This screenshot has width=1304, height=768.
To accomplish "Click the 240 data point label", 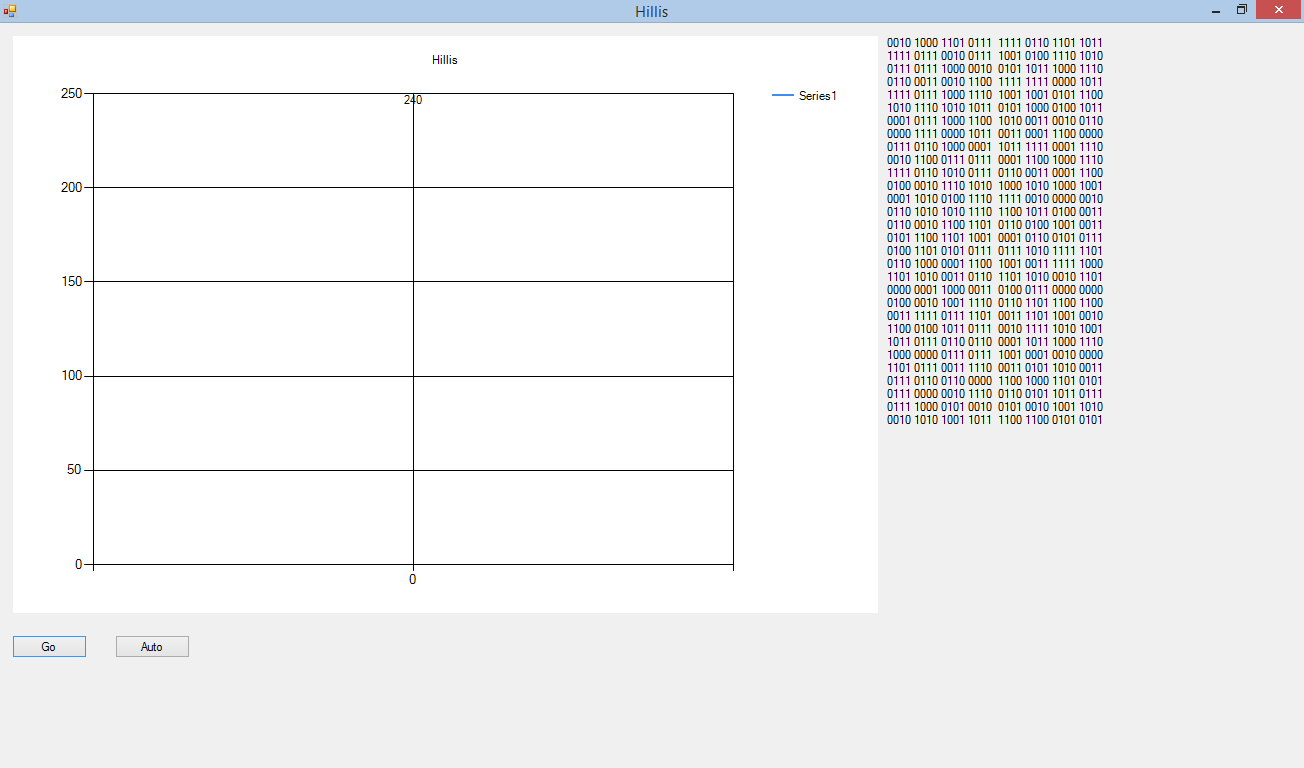I will point(413,100).
